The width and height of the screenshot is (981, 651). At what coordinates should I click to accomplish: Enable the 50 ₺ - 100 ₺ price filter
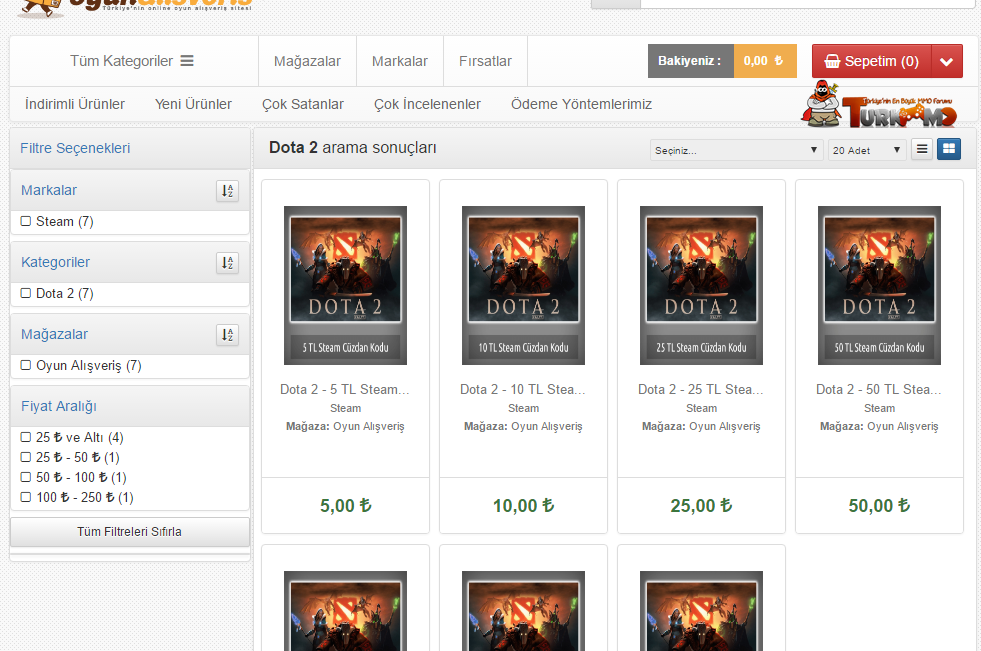[x=26, y=477]
